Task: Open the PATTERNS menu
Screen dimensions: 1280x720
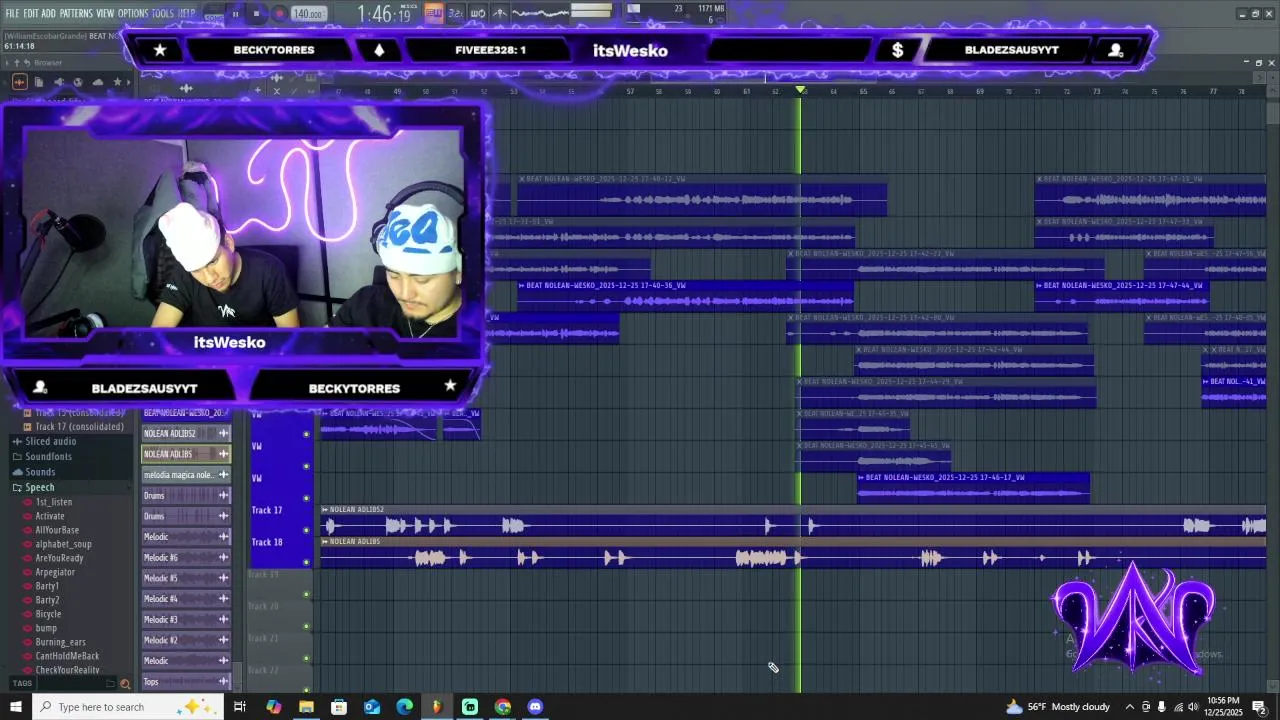Action: tap(76, 13)
